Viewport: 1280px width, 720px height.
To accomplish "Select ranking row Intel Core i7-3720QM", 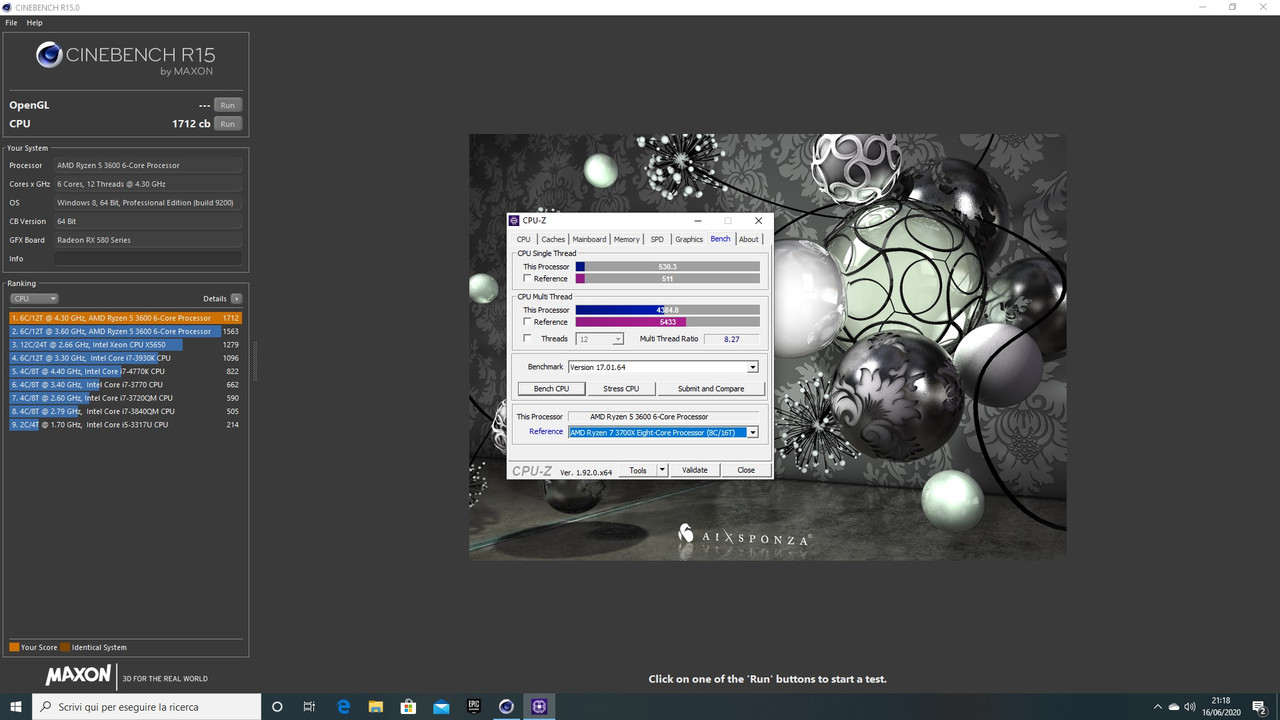I will (x=126, y=398).
